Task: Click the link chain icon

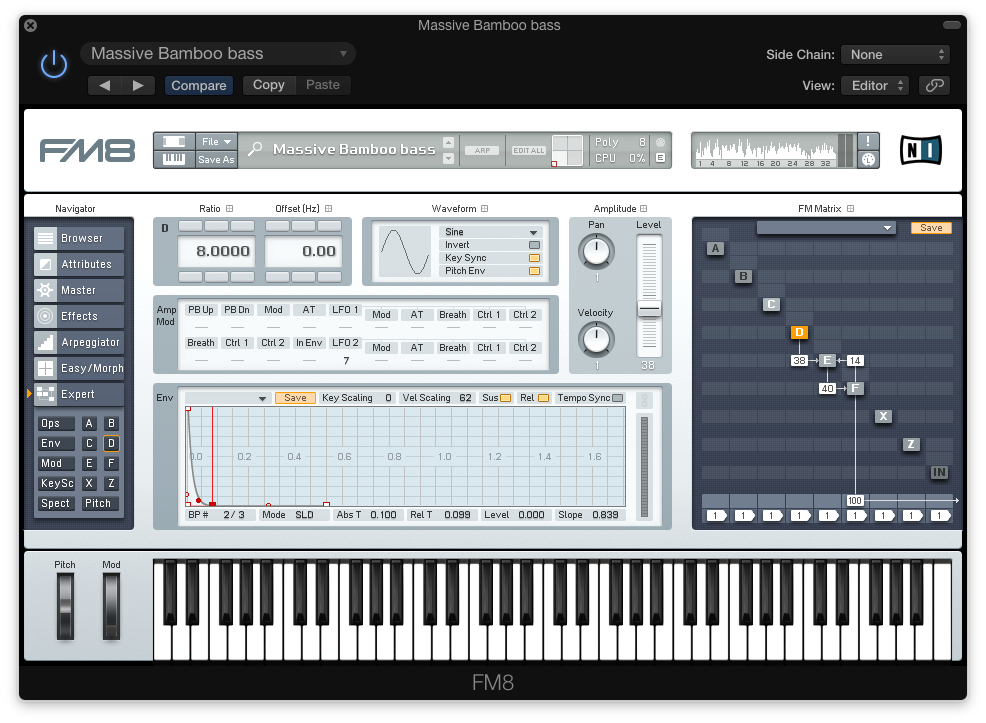Action: 934,85
